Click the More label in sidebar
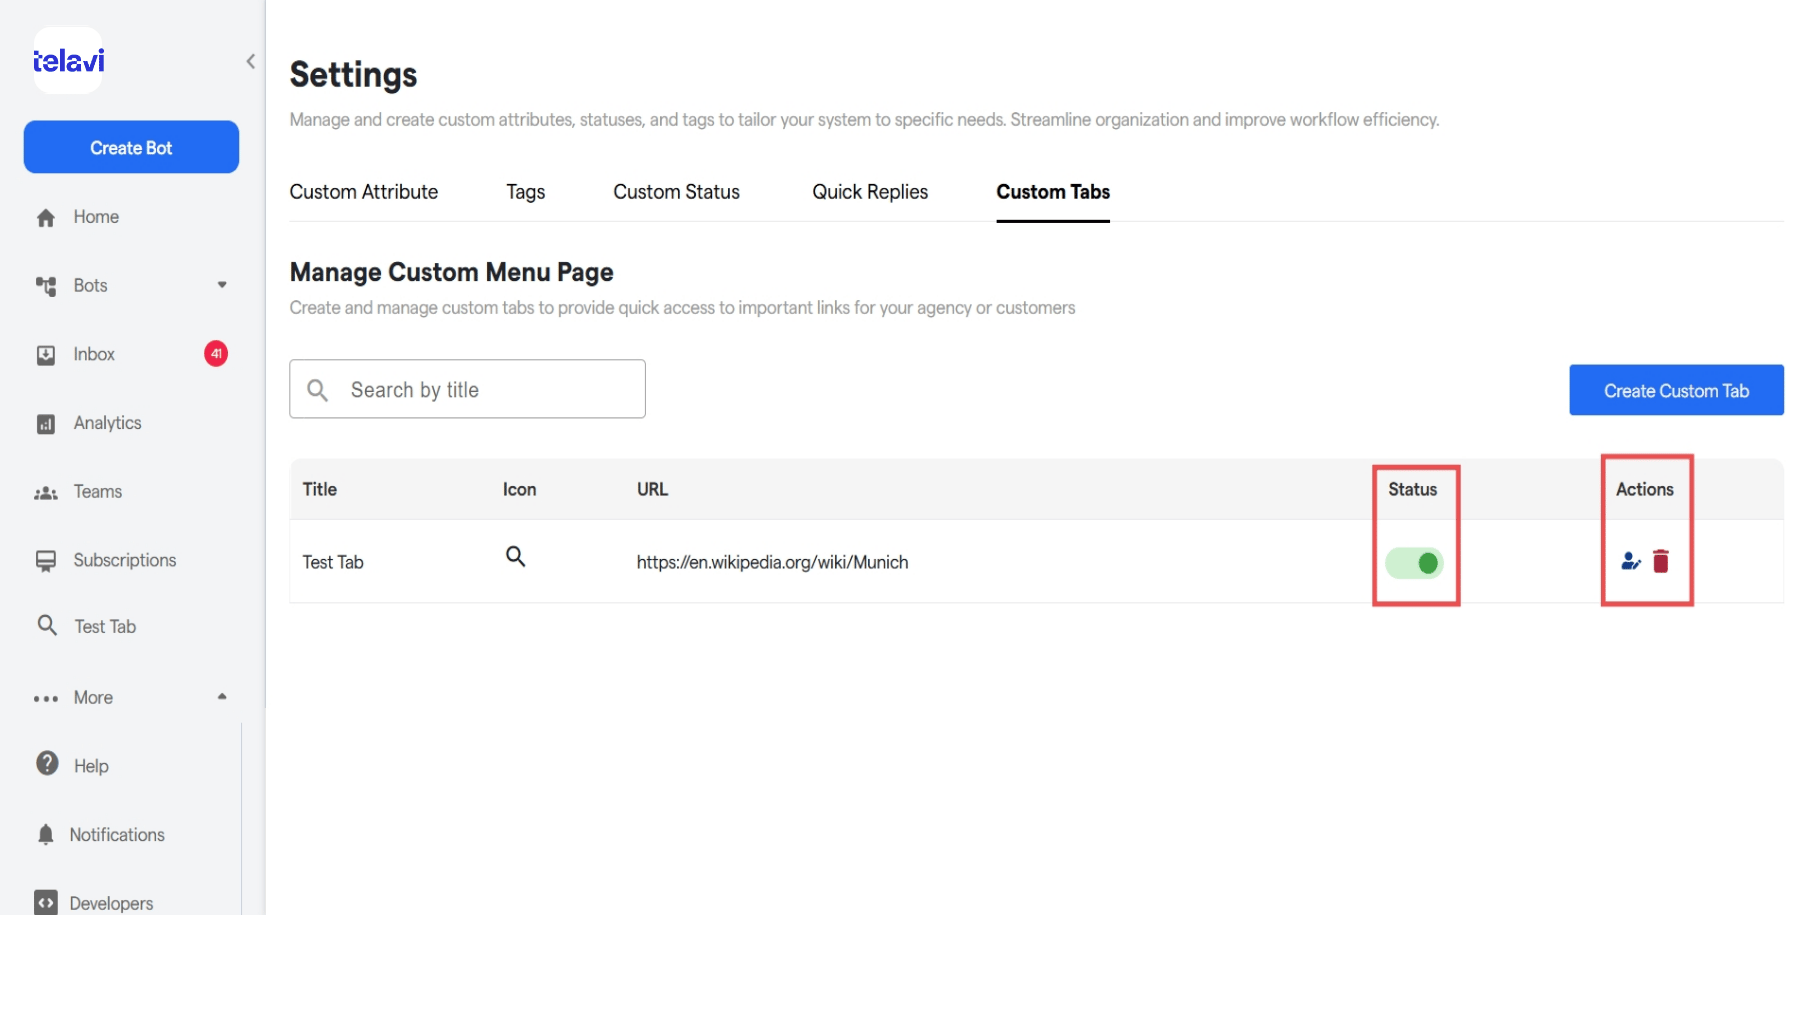This screenshot has width=1806, height=1020. (x=93, y=698)
